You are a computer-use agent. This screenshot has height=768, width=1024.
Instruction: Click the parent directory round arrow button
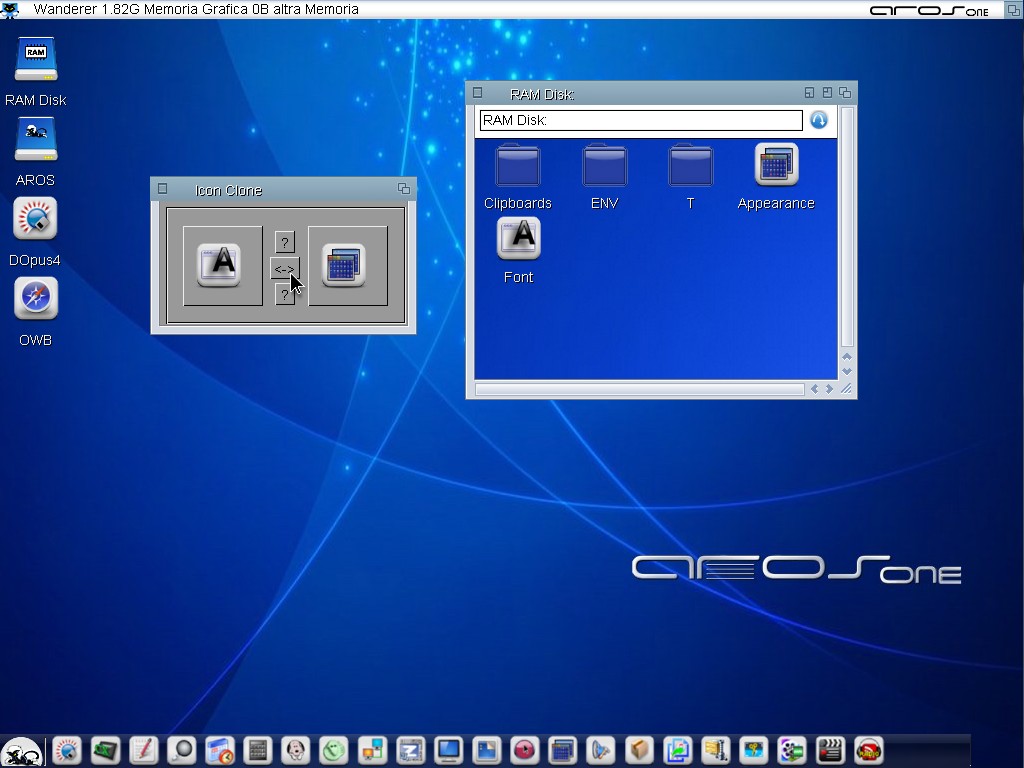819,120
